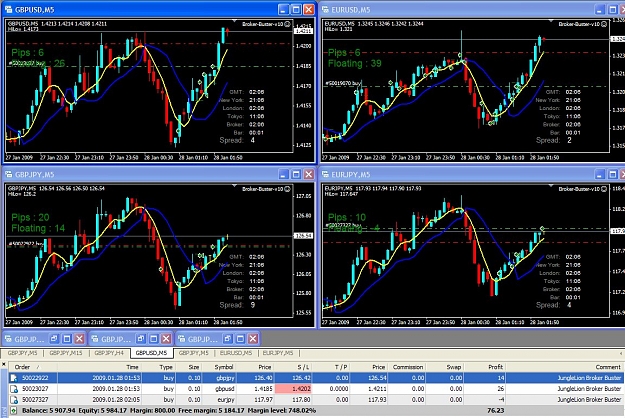Click the order icon in row 50022922
This screenshot has height=418, width=625.
click(x=14, y=378)
